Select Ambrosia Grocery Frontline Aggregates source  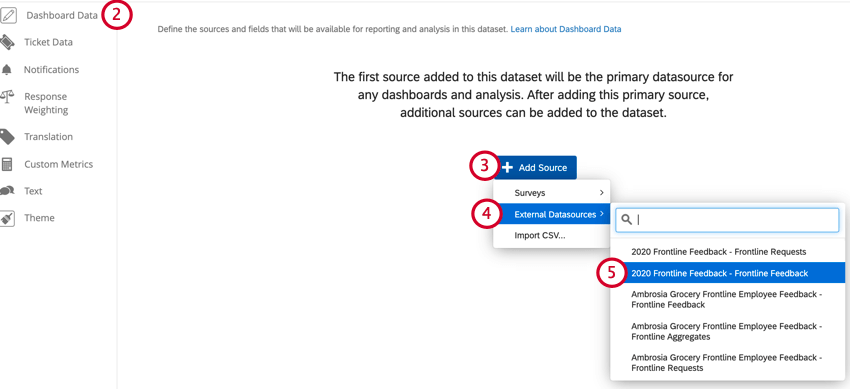(727, 331)
